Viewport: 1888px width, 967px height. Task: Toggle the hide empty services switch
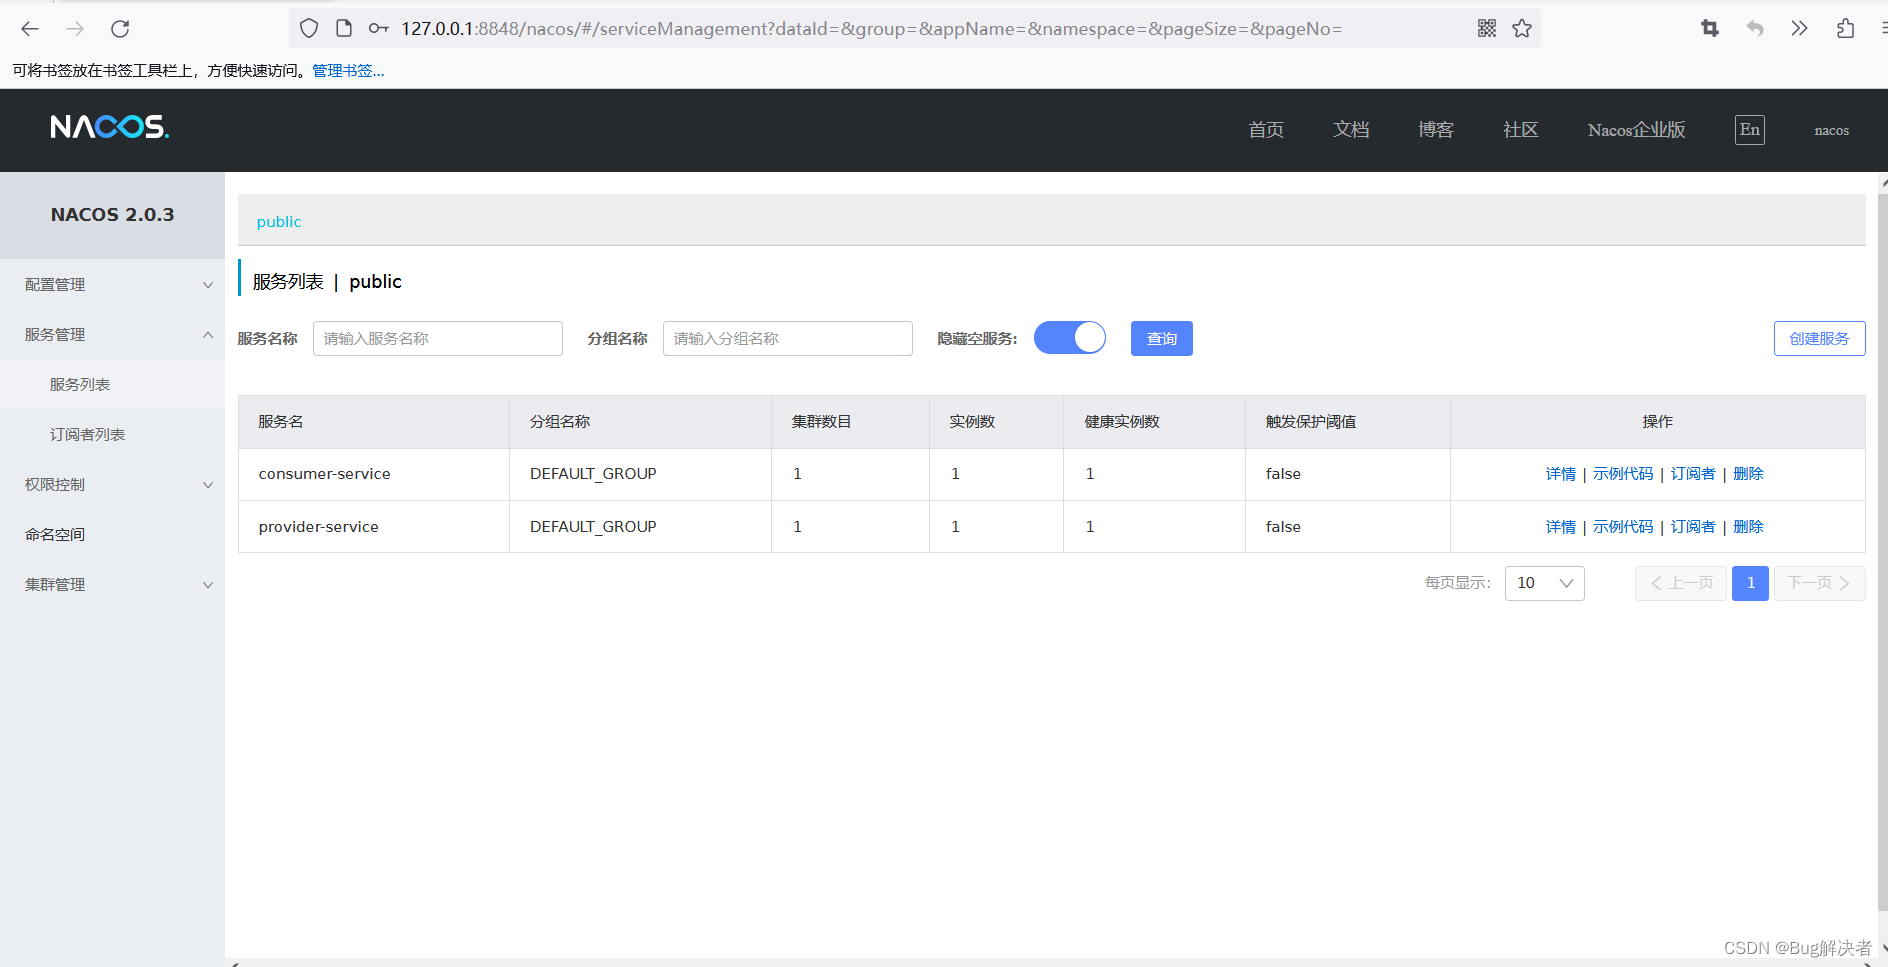click(1070, 338)
